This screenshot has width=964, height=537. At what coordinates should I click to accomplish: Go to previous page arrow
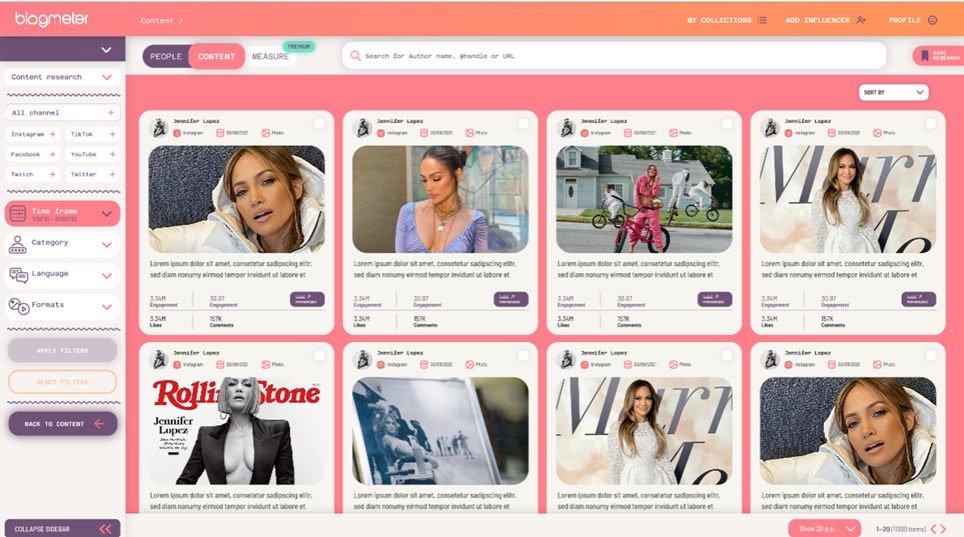coord(933,529)
